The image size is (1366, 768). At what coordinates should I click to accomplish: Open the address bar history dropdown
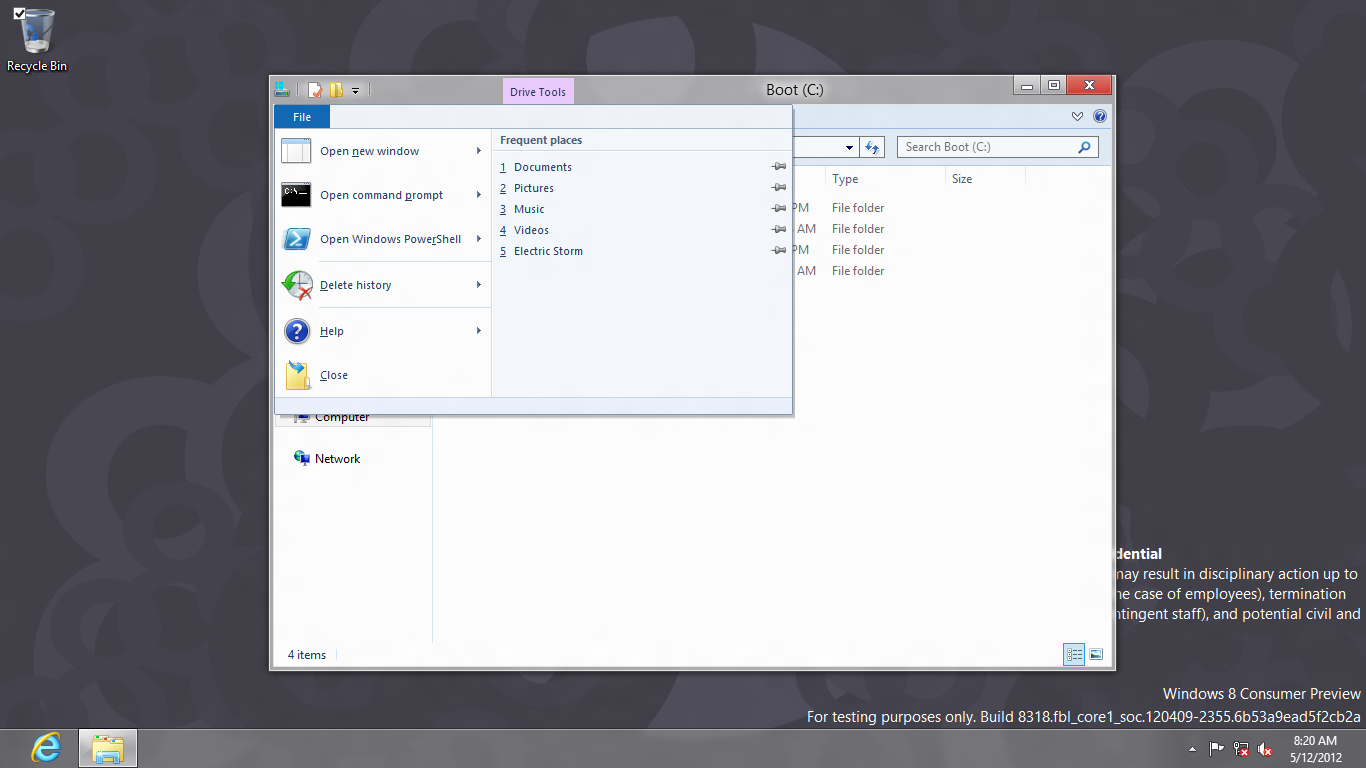tap(850, 147)
